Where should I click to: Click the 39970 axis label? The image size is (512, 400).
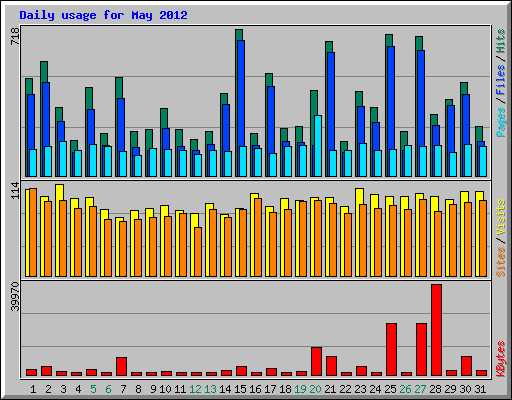pyautogui.click(x=15, y=296)
